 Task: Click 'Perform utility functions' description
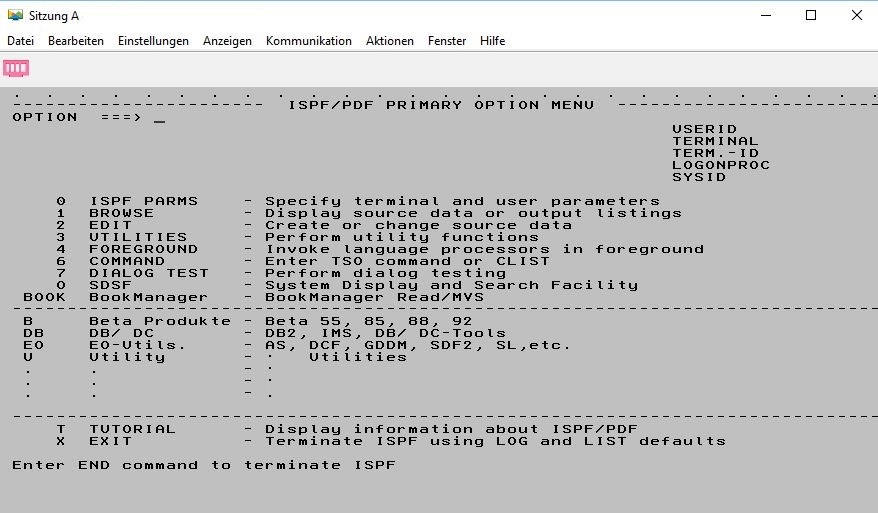402,237
